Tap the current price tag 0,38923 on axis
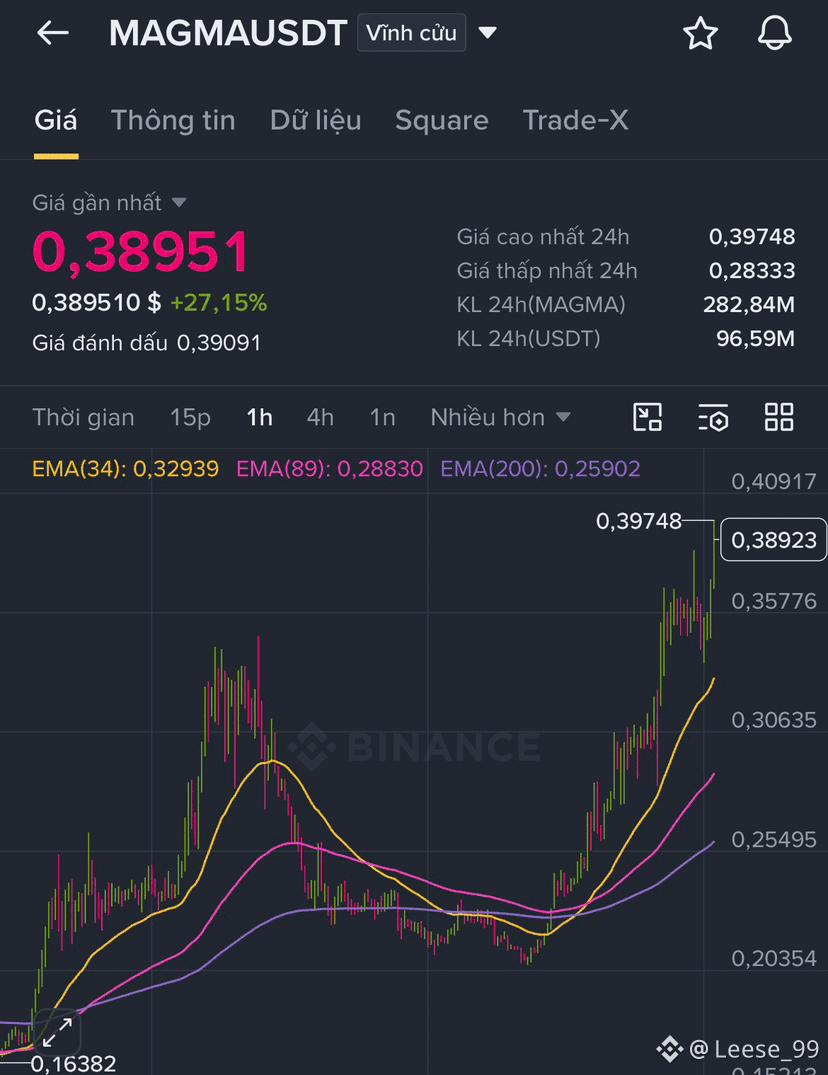The width and height of the screenshot is (828, 1075). (774, 540)
